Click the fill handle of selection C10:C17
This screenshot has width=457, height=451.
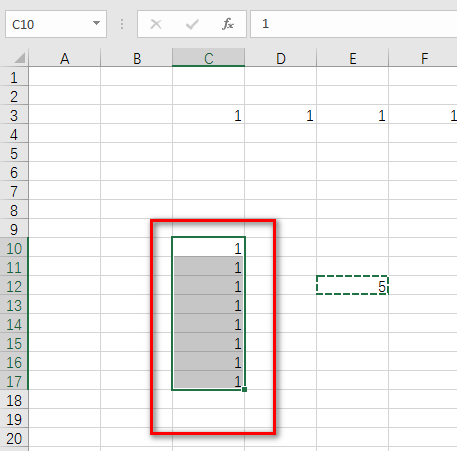(245, 389)
